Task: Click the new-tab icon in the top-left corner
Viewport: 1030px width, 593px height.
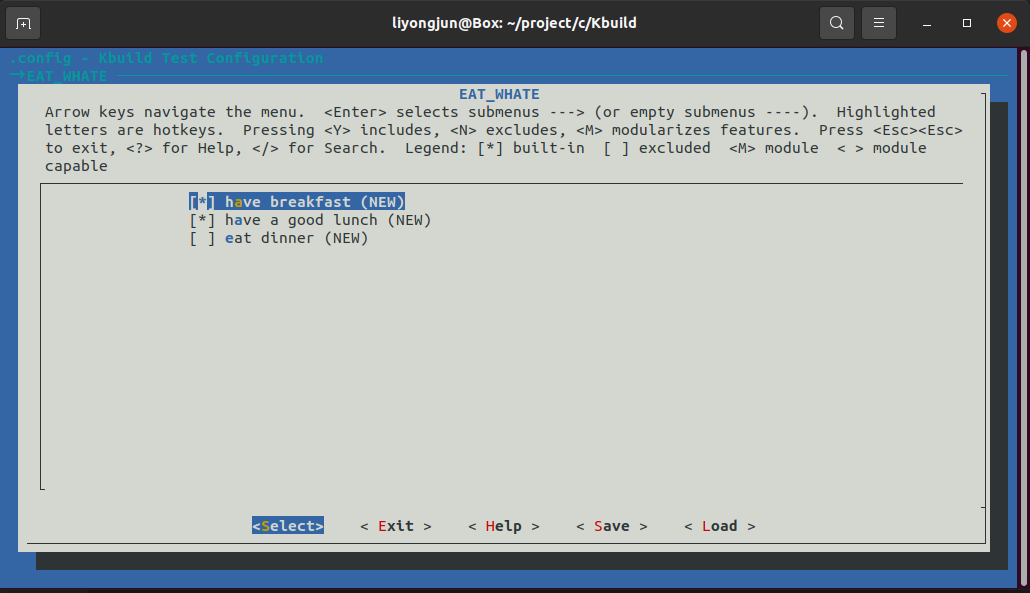Action: [22, 22]
